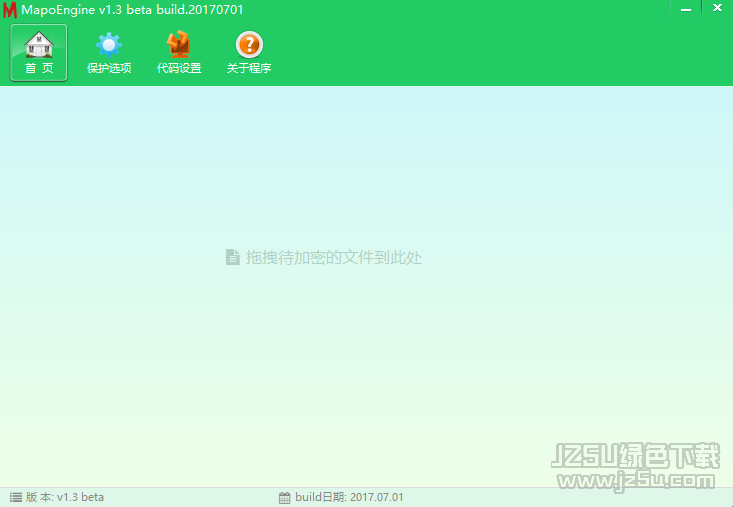Click the list icon in status bar
Viewport: 733px width, 507px height.
[x=16, y=497]
